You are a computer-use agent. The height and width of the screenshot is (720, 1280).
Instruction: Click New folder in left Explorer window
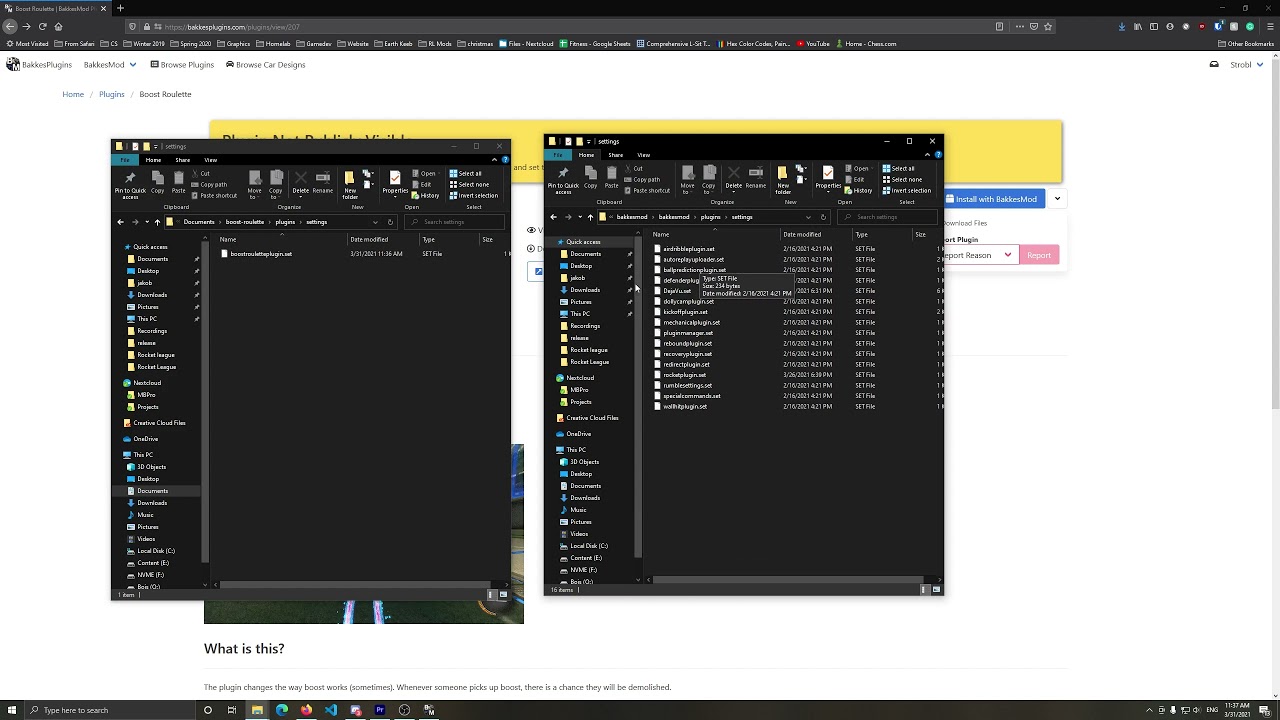(349, 185)
